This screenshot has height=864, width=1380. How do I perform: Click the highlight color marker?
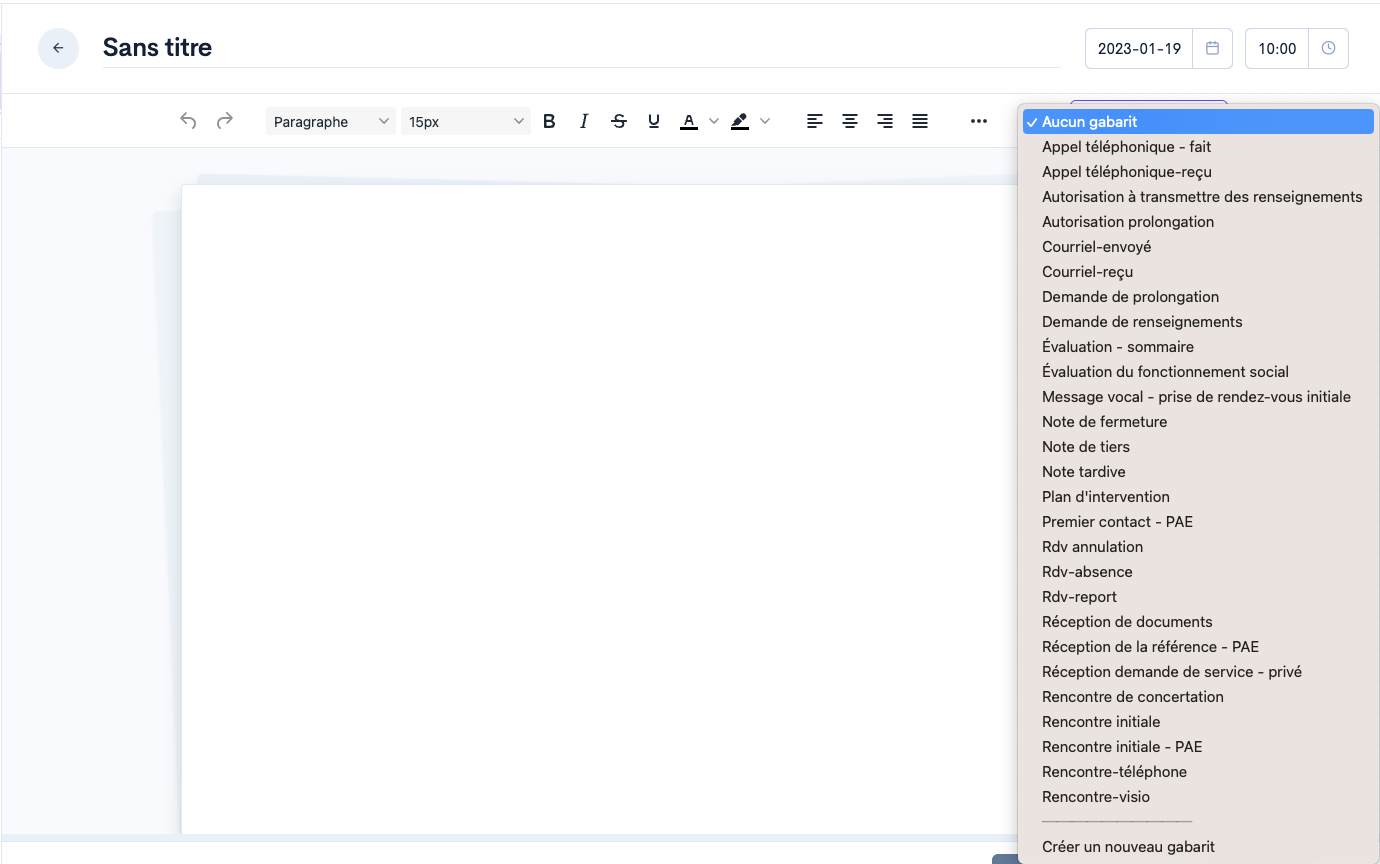coord(740,121)
